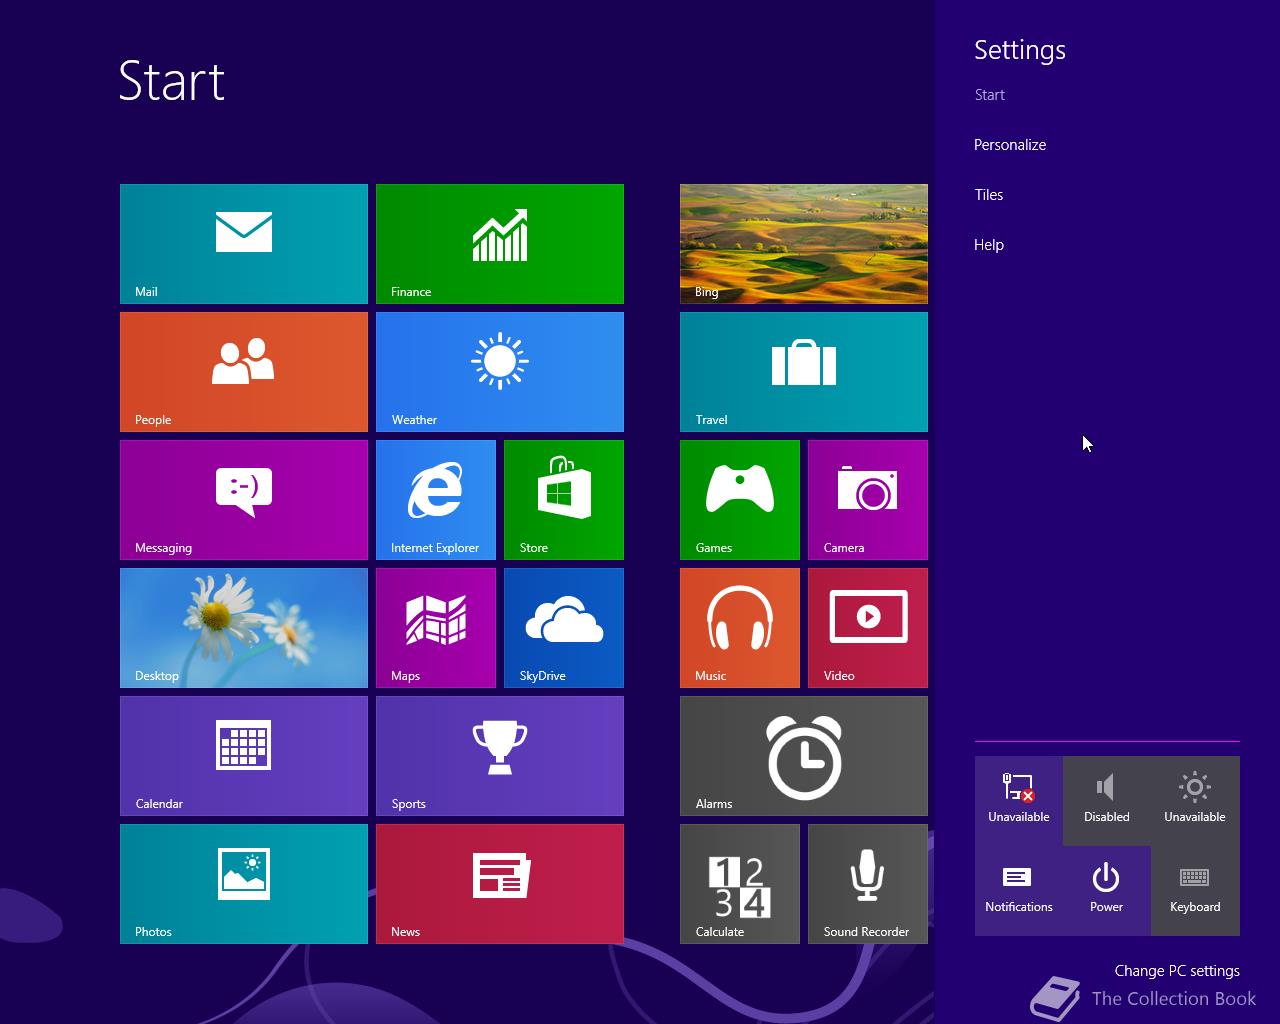Click the Disabled volume icon
This screenshot has width=1280, height=1024.
1107,801
